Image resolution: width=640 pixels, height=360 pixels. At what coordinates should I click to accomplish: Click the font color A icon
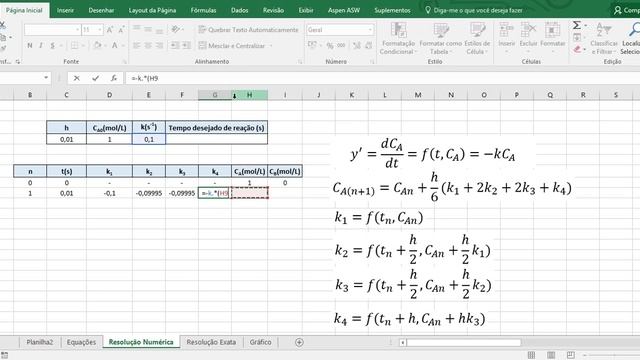(x=115, y=45)
